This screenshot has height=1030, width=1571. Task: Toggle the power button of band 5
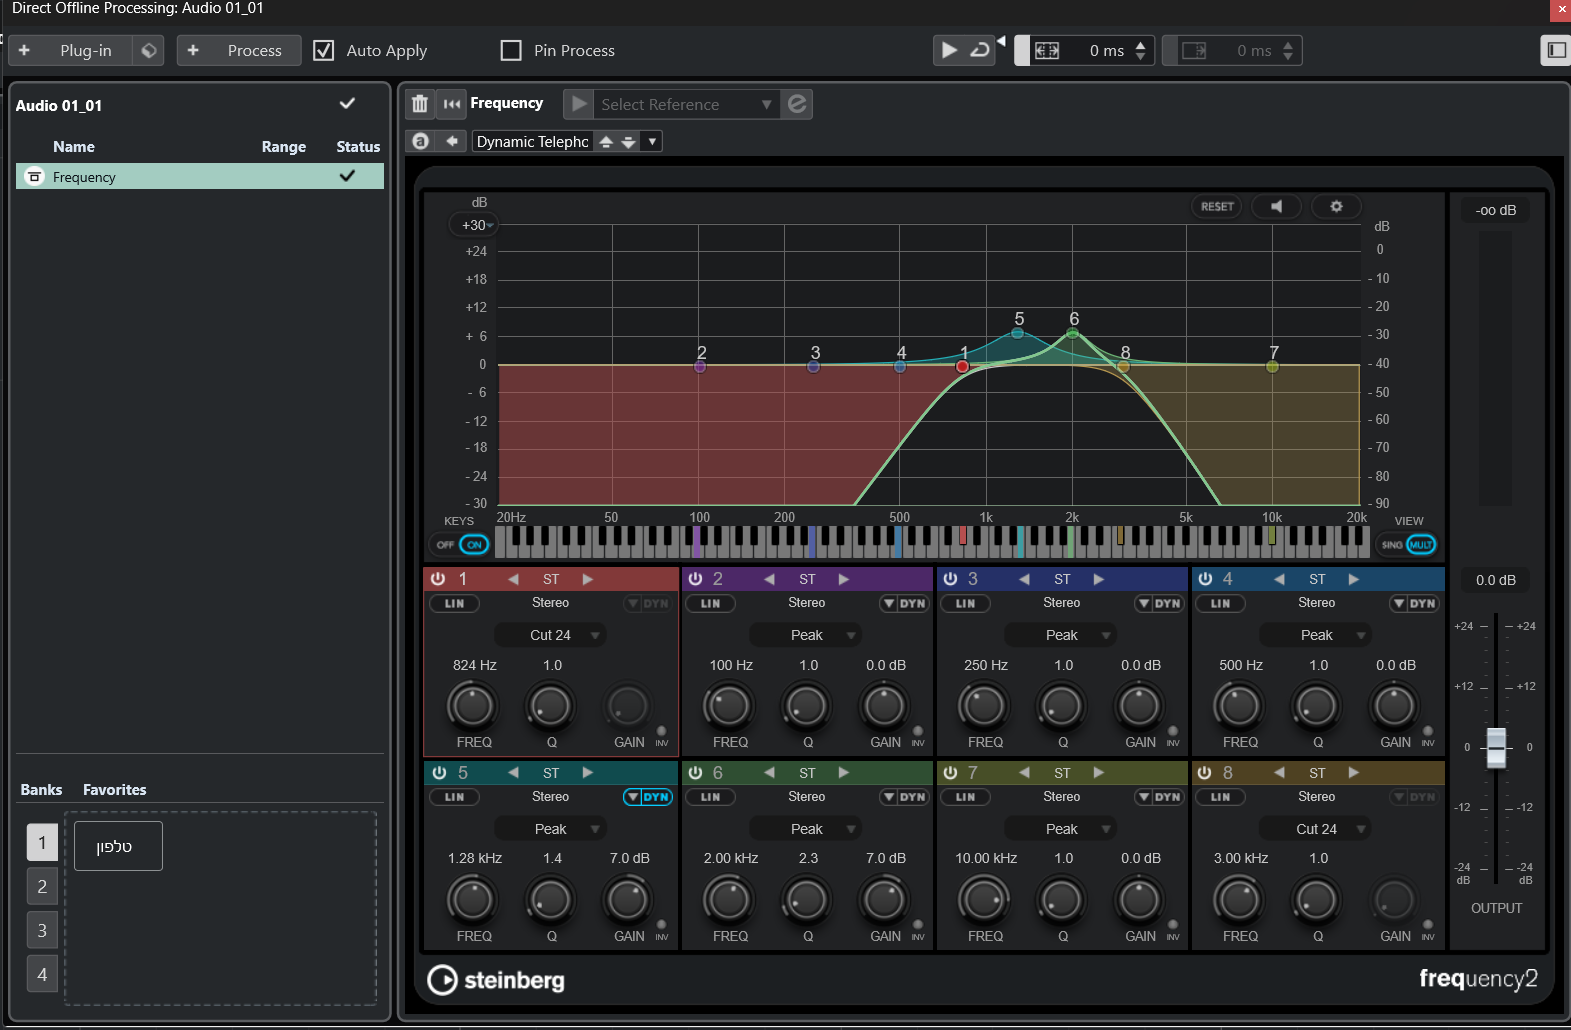pyautogui.click(x=439, y=773)
